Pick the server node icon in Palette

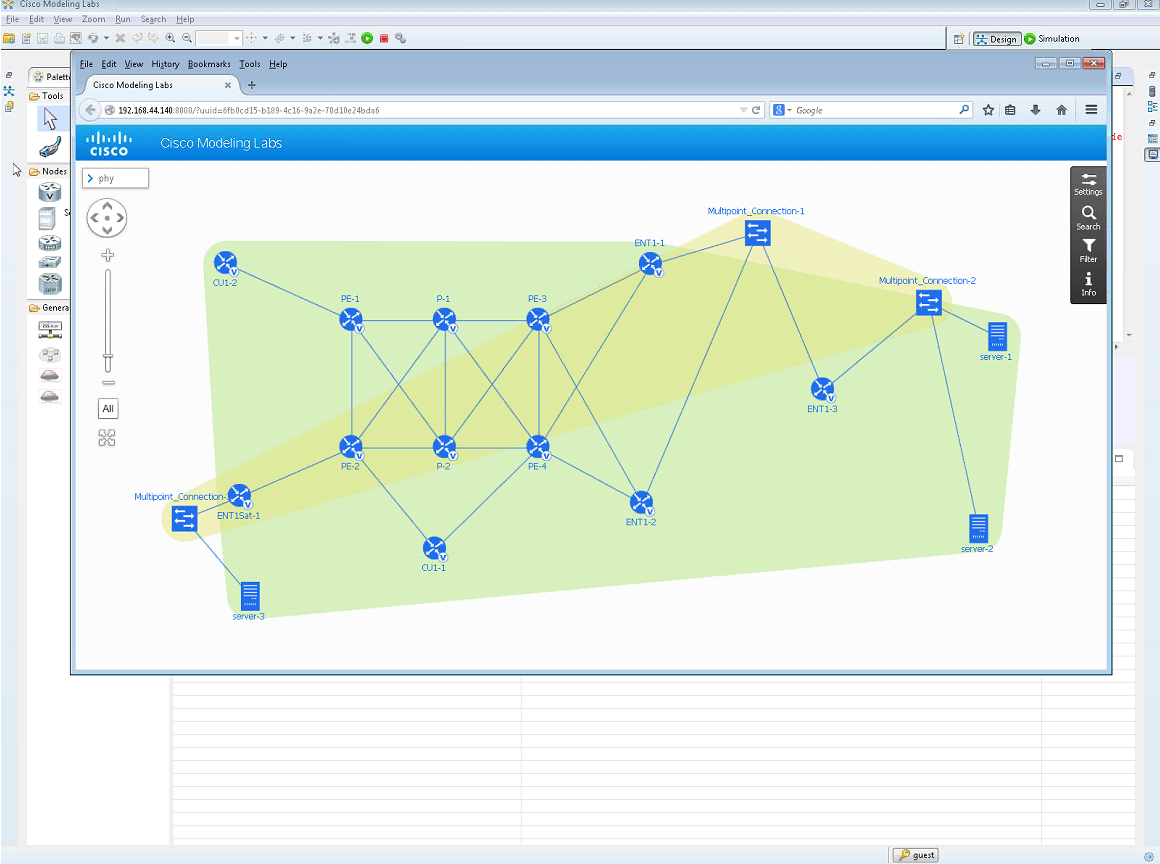47,219
